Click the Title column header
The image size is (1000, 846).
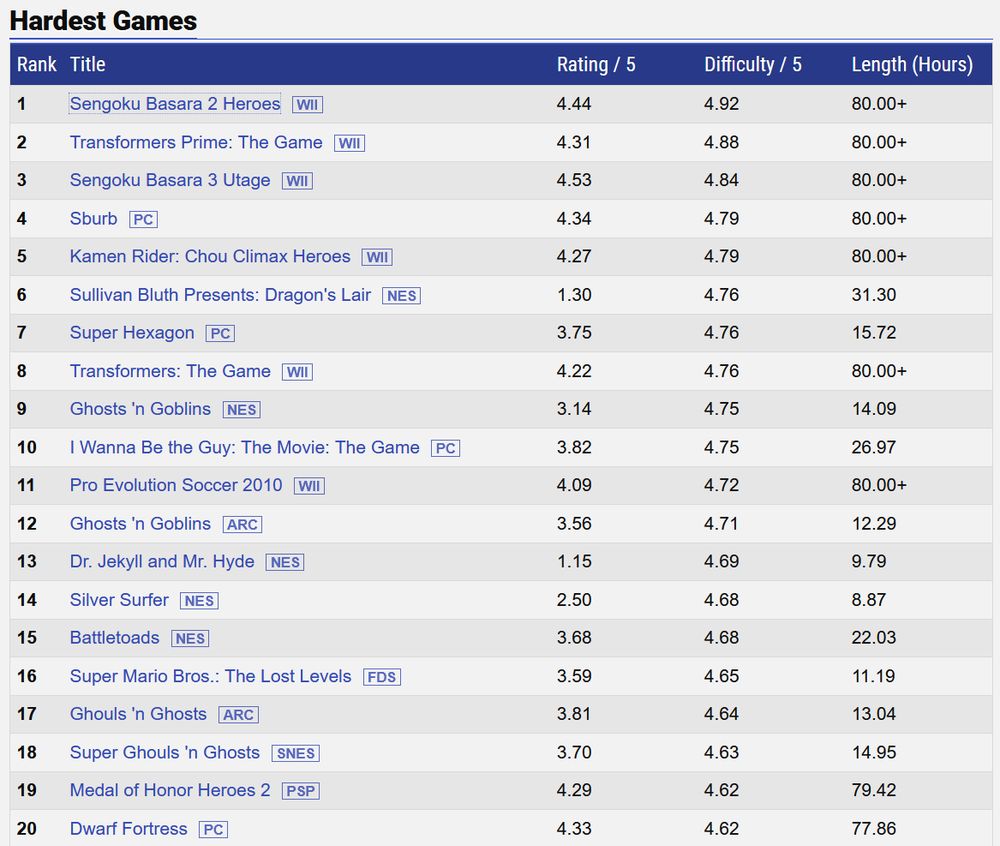pyautogui.click(x=87, y=64)
